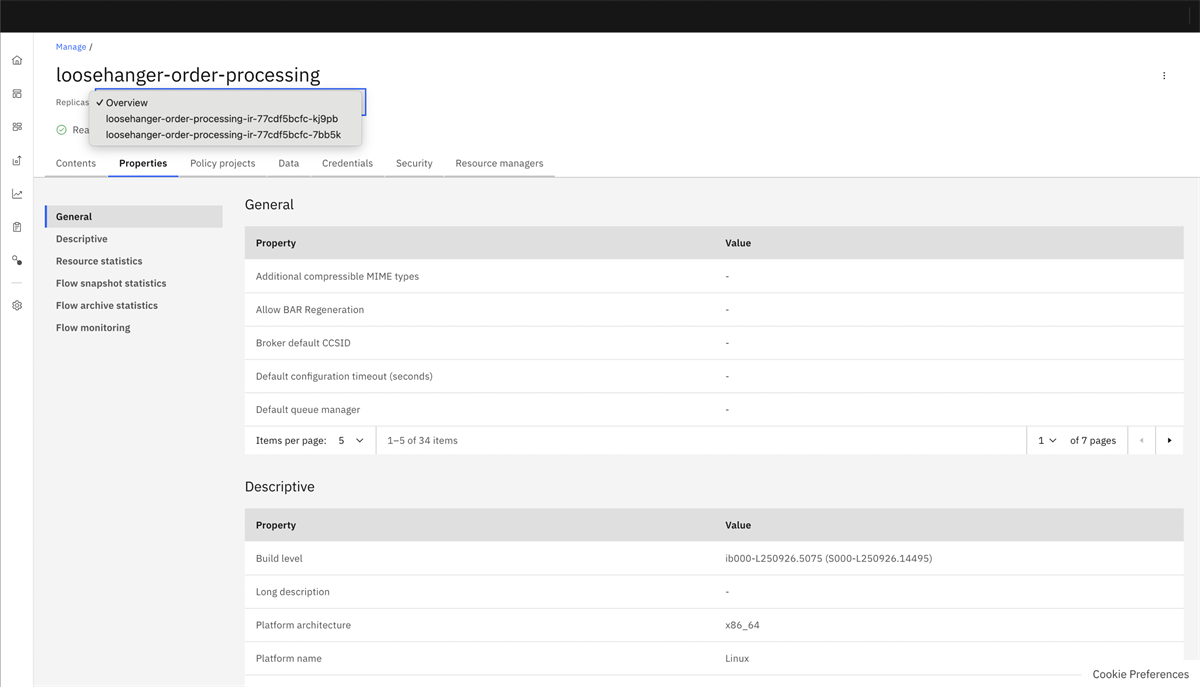Select the clipboard Catalog icon in the sidebar

click(16, 227)
